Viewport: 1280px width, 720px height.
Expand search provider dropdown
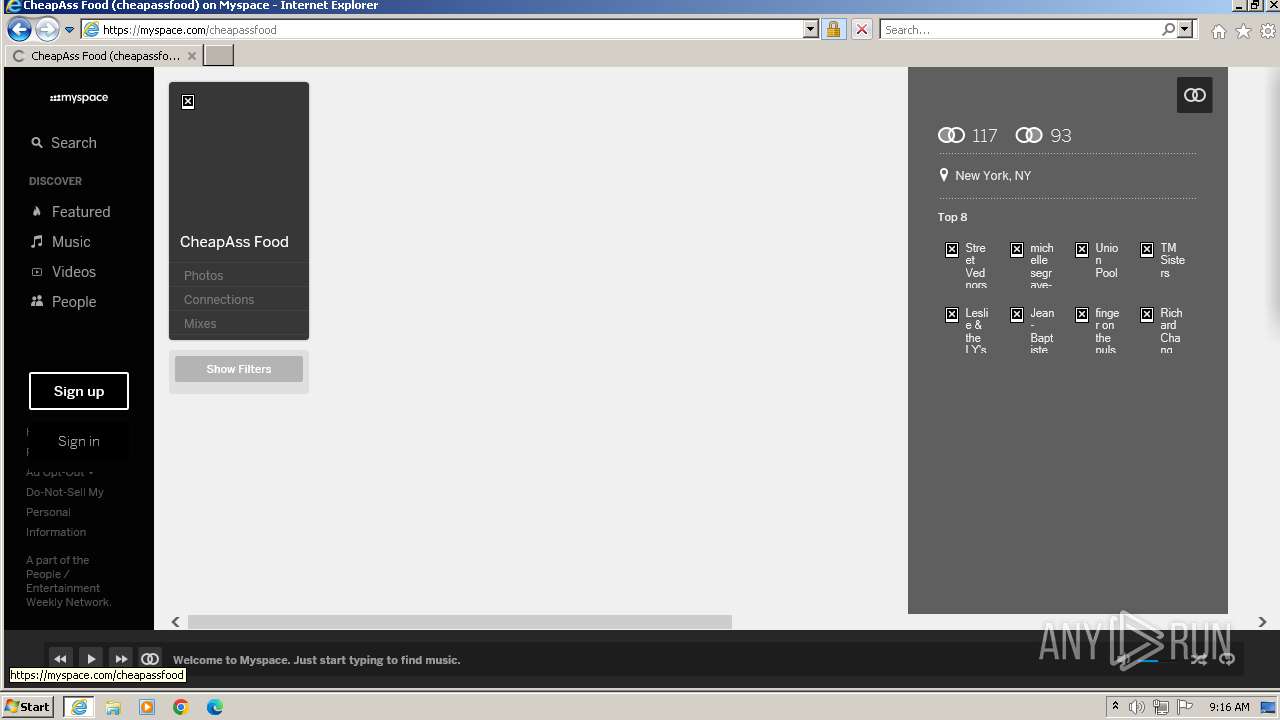(1186, 30)
